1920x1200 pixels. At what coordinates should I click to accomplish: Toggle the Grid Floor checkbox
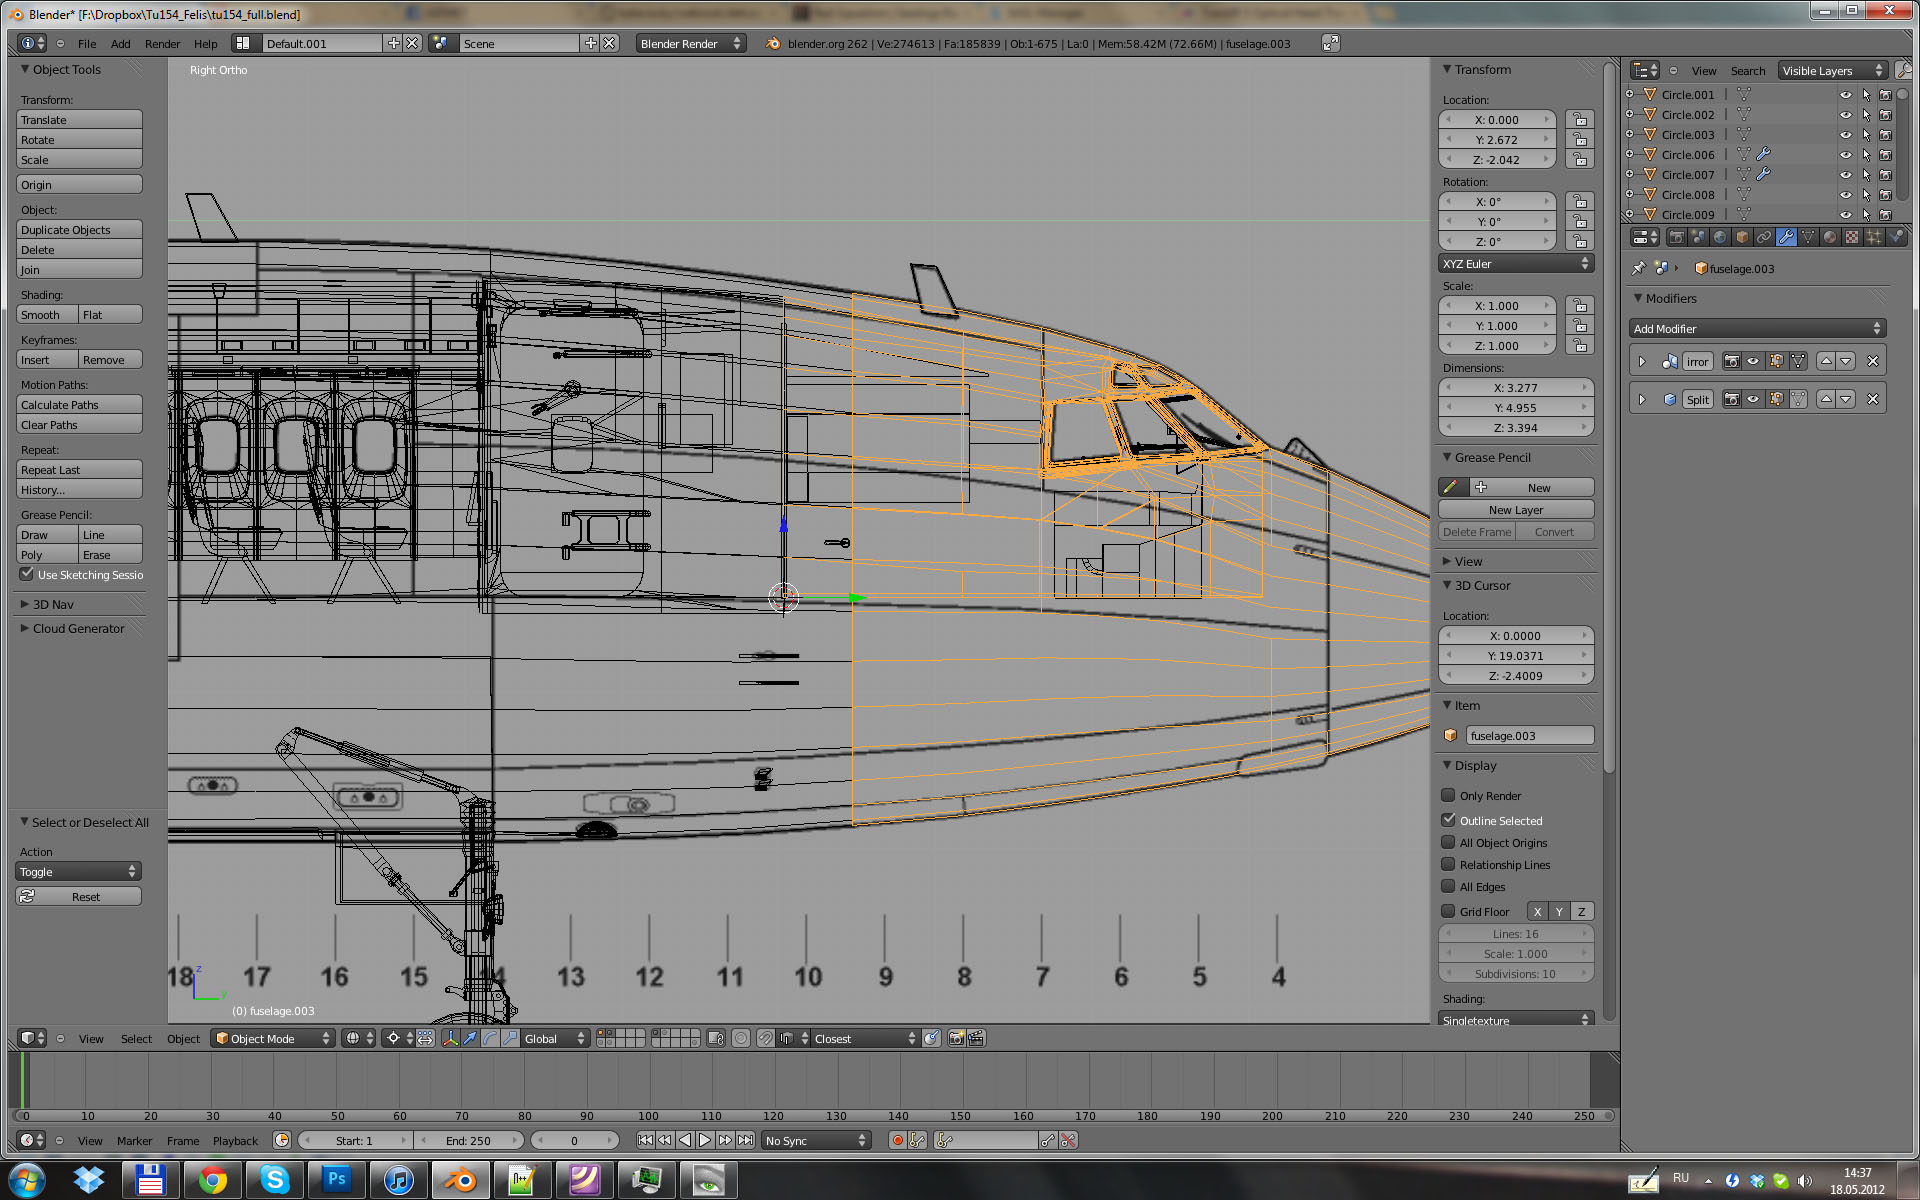1448,911
